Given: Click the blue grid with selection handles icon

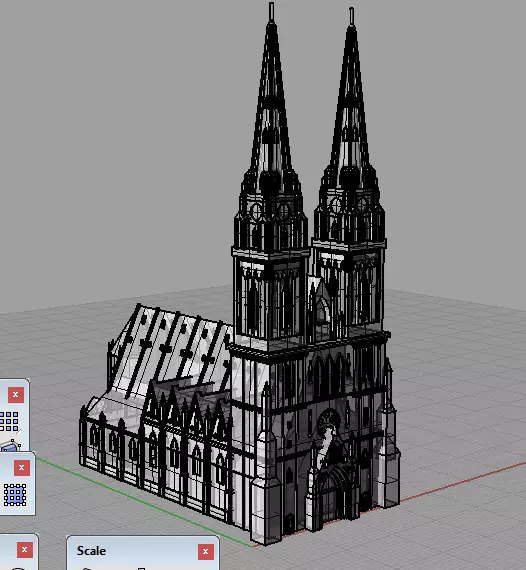Looking at the screenshot, I should [15, 495].
